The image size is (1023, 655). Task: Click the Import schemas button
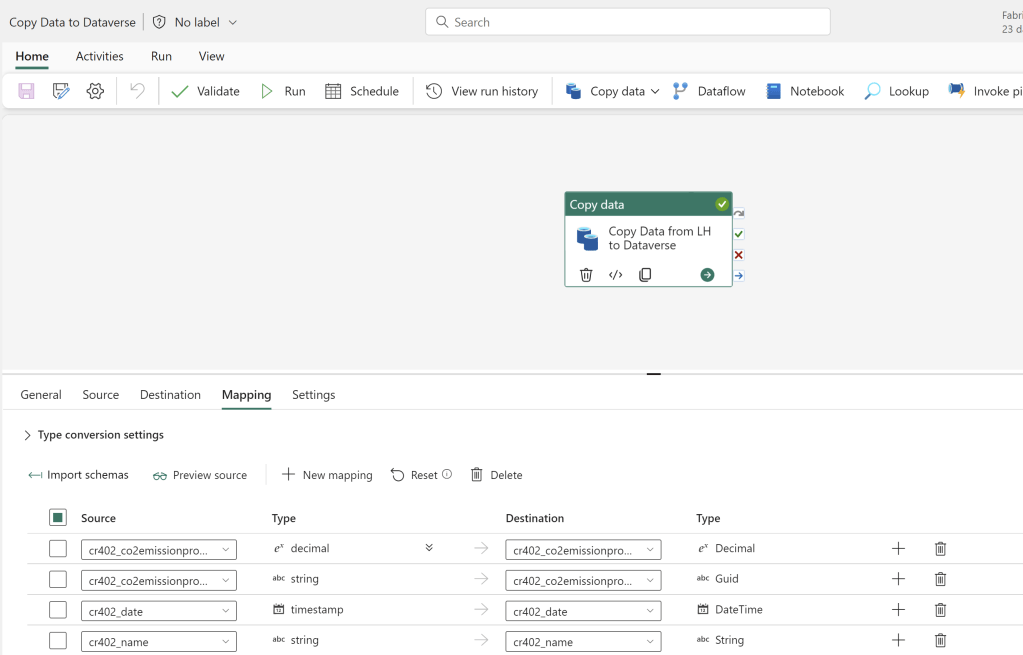pos(79,475)
